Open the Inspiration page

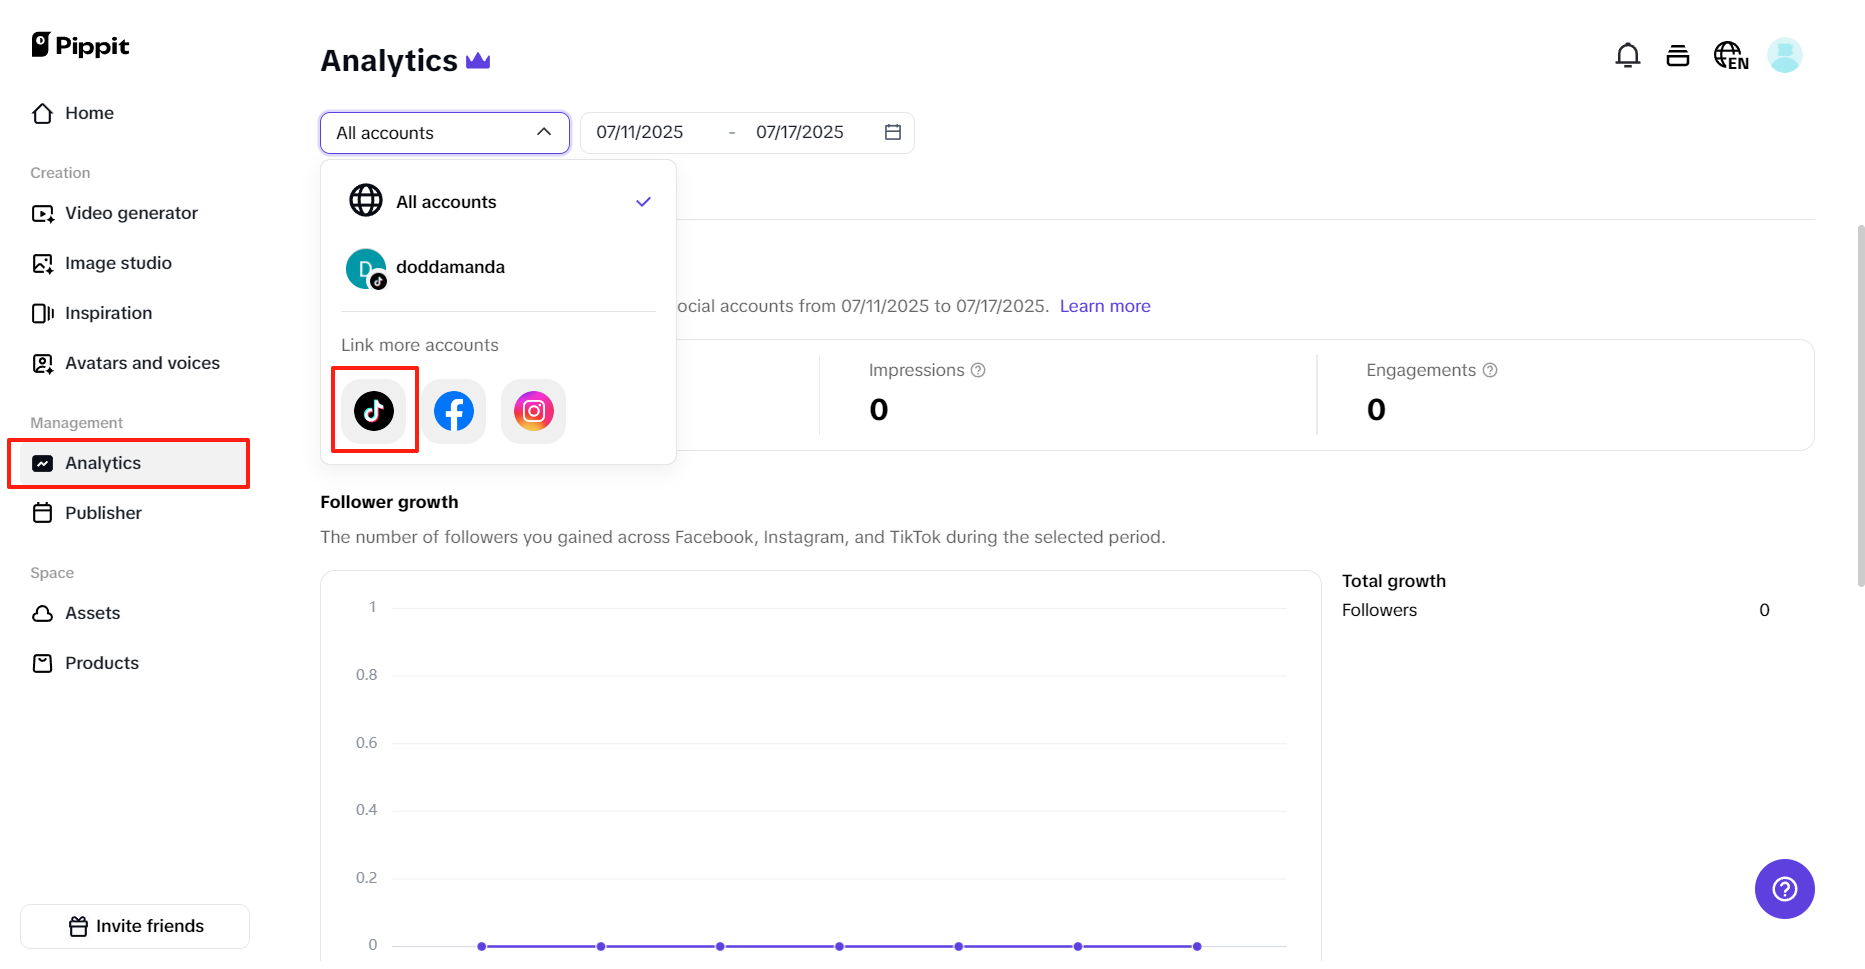click(108, 313)
